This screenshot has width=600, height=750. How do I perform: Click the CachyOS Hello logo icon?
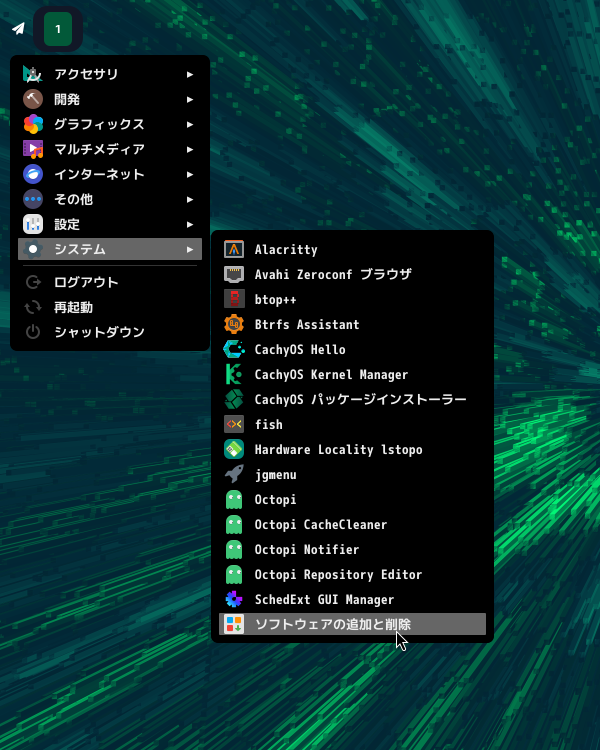point(234,349)
